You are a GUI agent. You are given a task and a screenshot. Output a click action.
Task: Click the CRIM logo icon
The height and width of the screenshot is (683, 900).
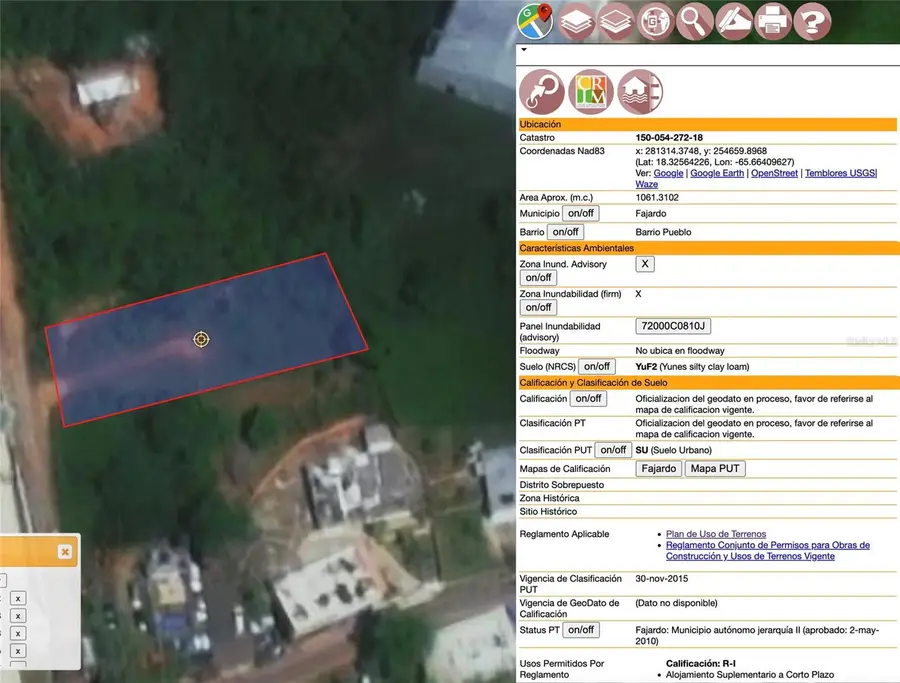coord(591,92)
